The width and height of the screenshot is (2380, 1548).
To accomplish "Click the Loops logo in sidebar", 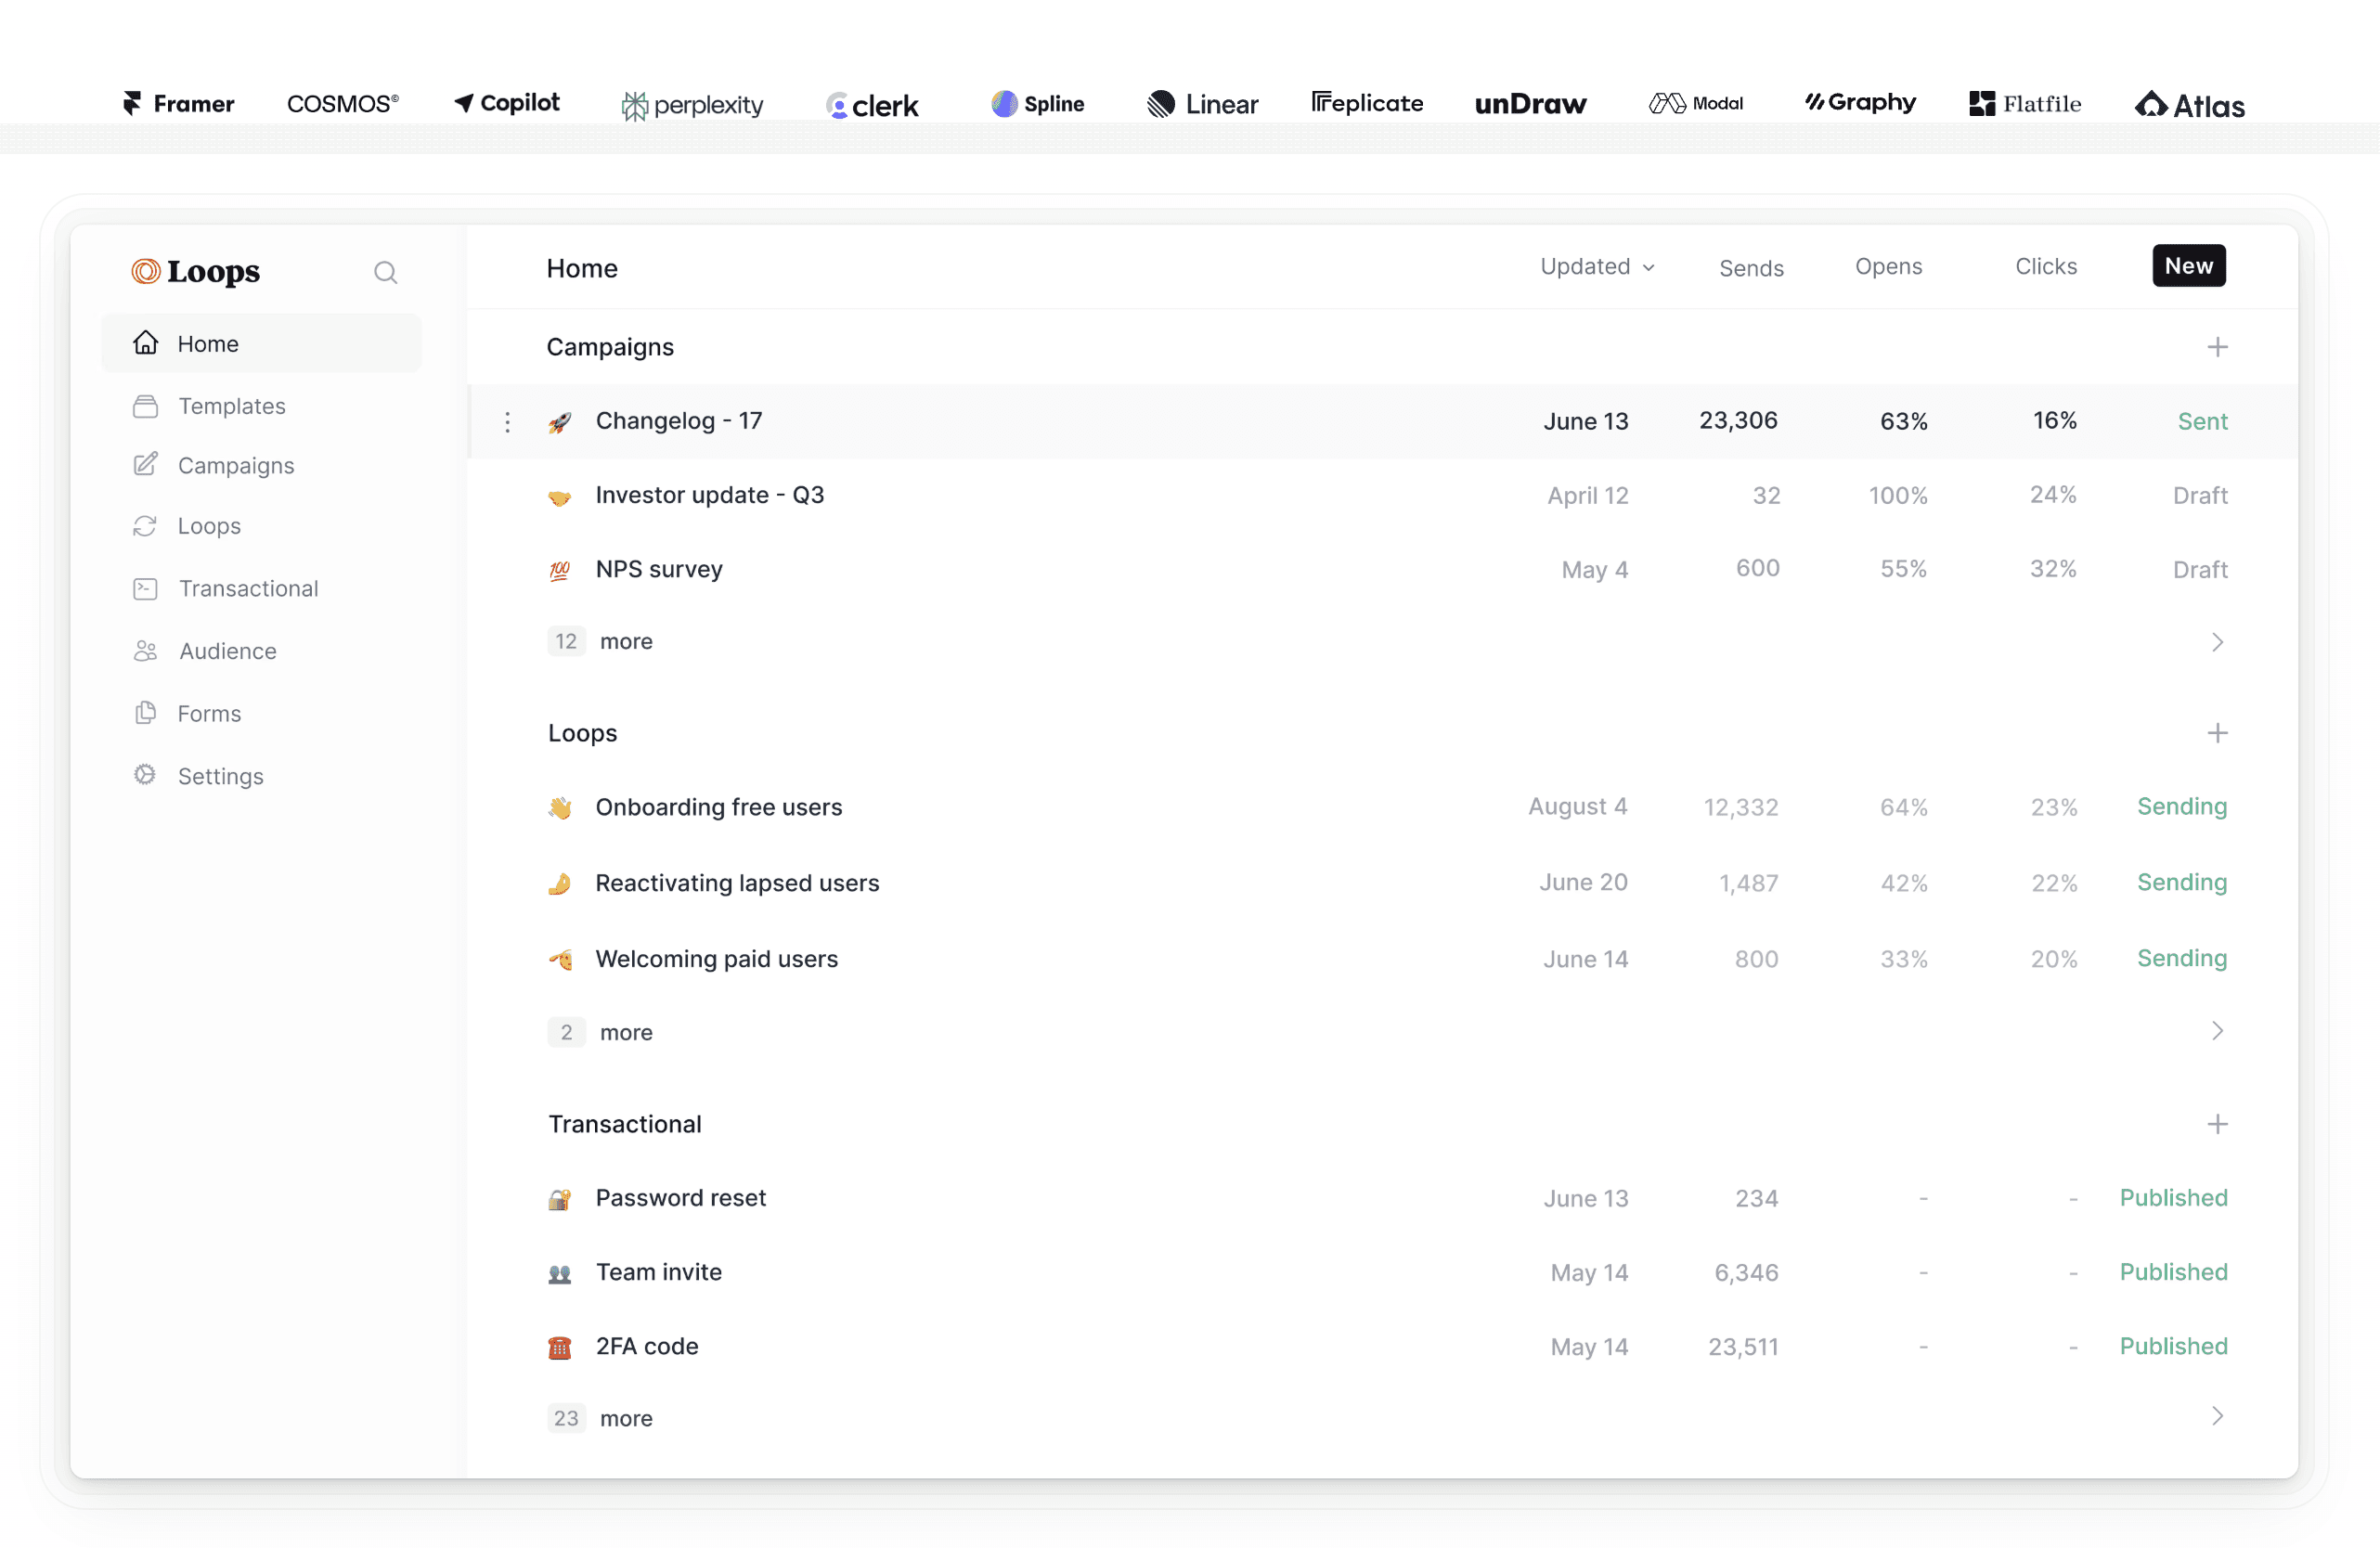I will point(196,271).
